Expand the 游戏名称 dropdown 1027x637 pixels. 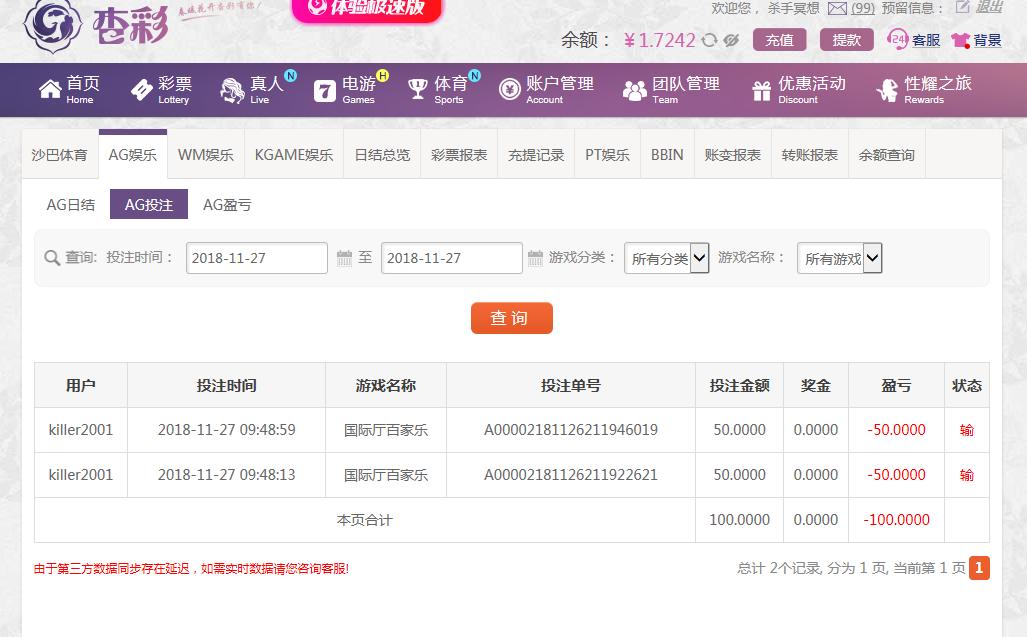(840, 258)
